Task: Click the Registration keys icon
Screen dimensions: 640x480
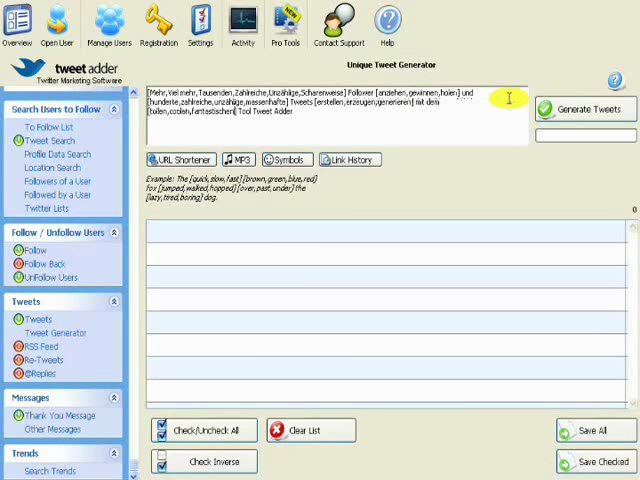Action: click(x=158, y=26)
